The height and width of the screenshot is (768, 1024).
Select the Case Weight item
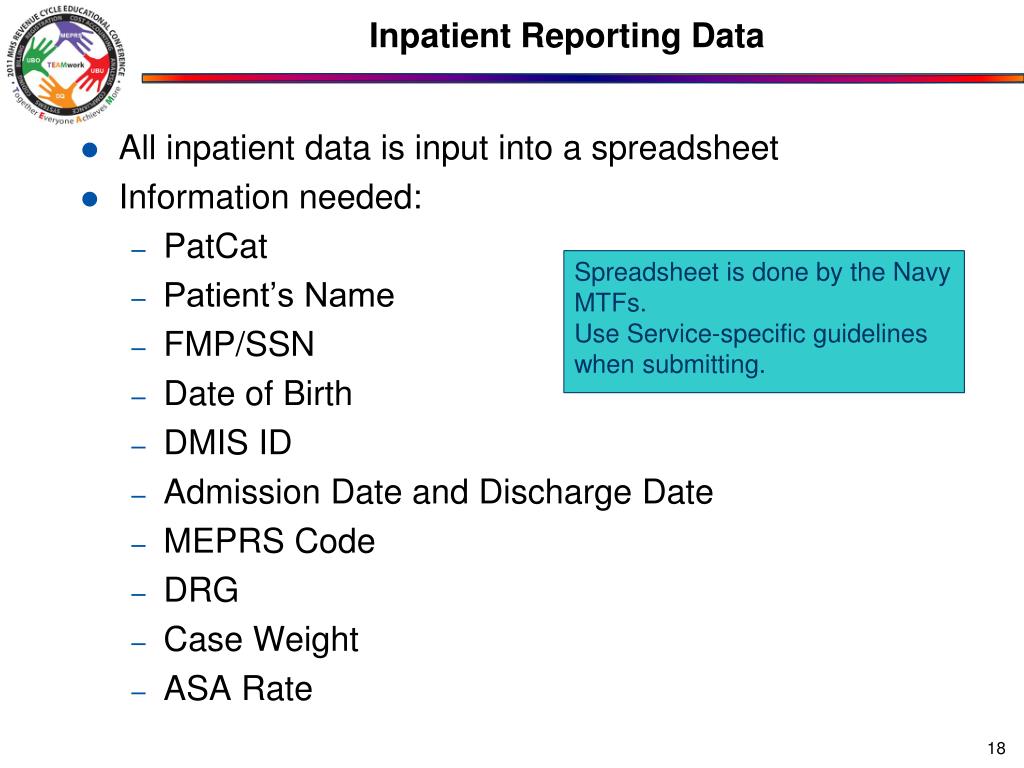click(x=261, y=640)
